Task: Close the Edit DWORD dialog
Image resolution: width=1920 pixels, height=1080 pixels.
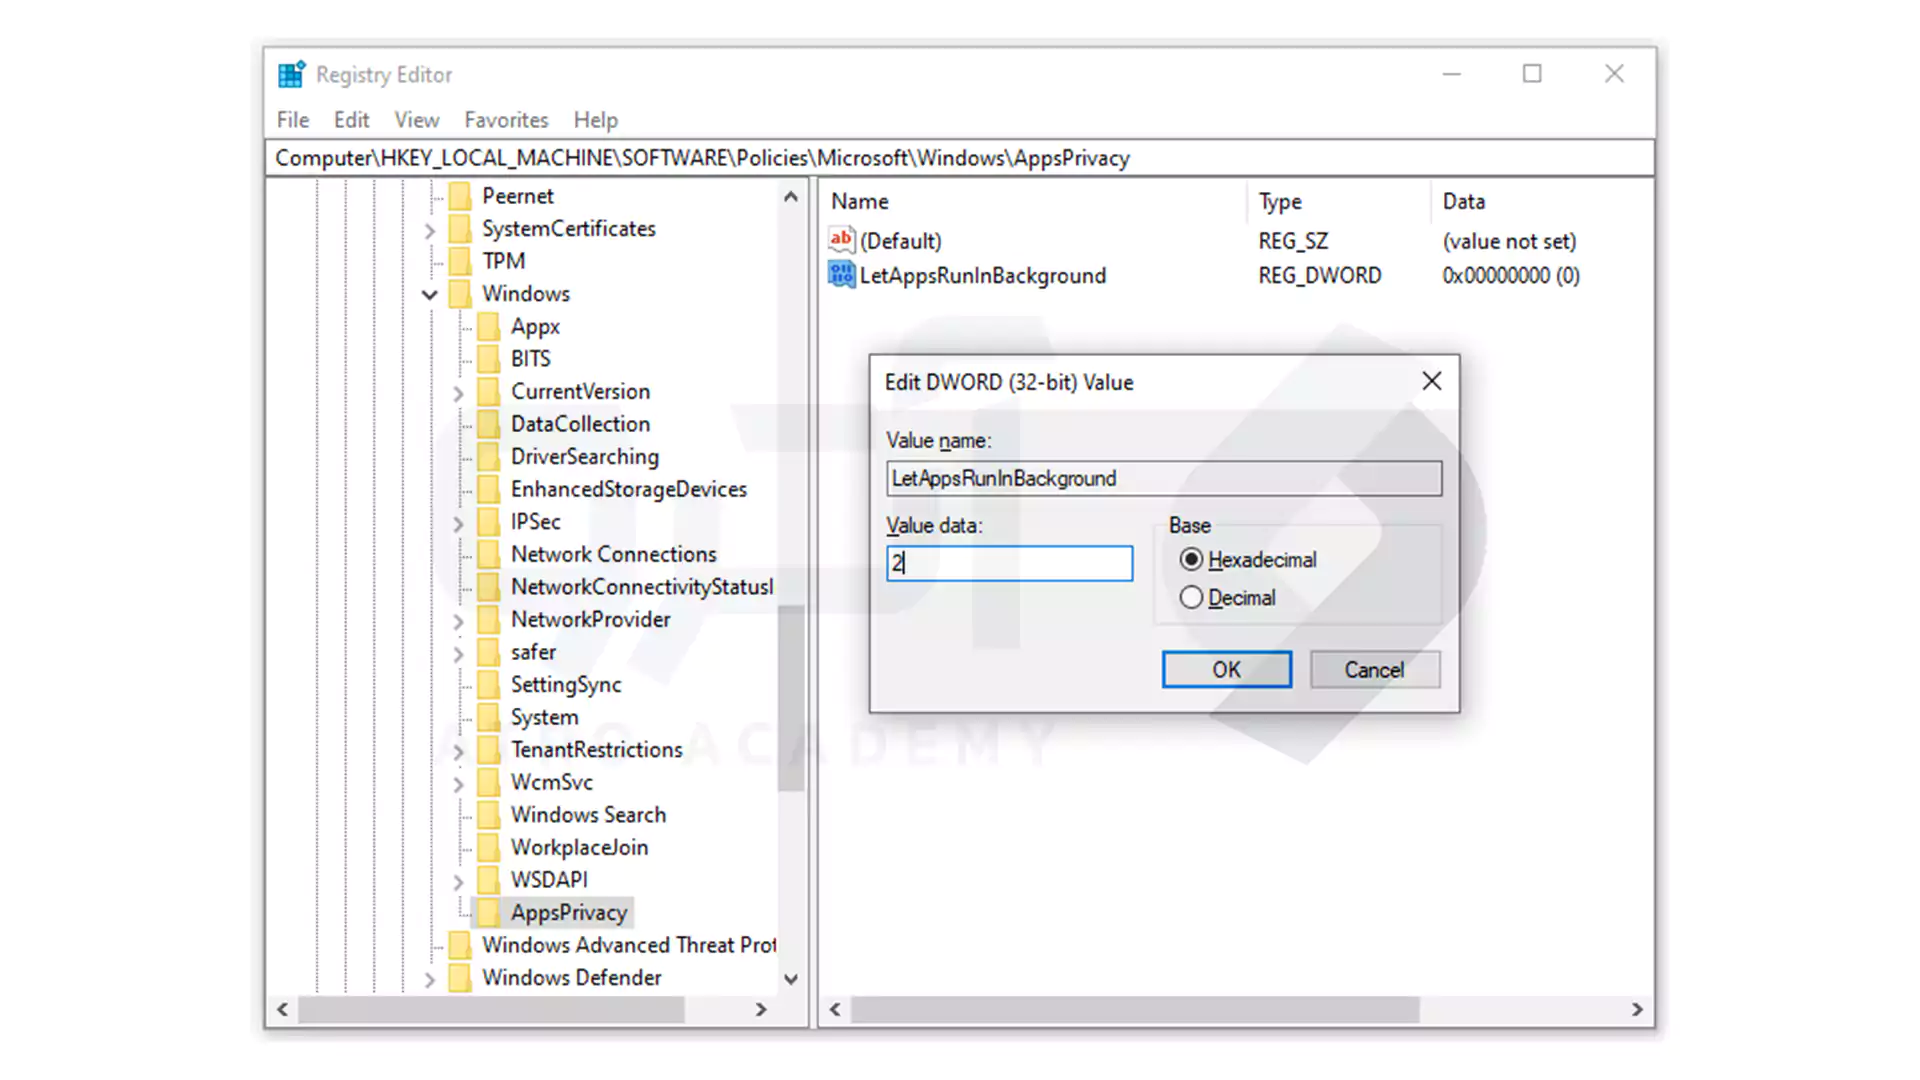Action: tap(1432, 381)
